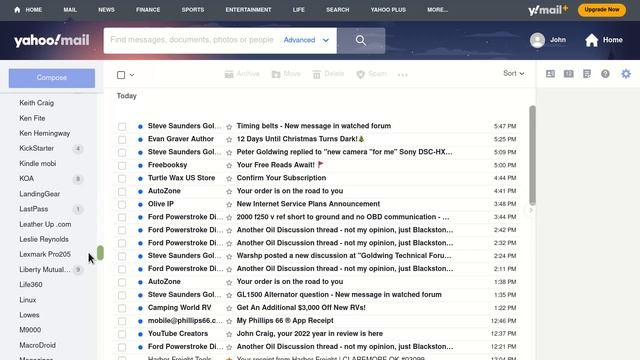Image resolution: width=640 pixels, height=360 pixels.
Task: Open the more actions ellipsis
Action: 402,75
